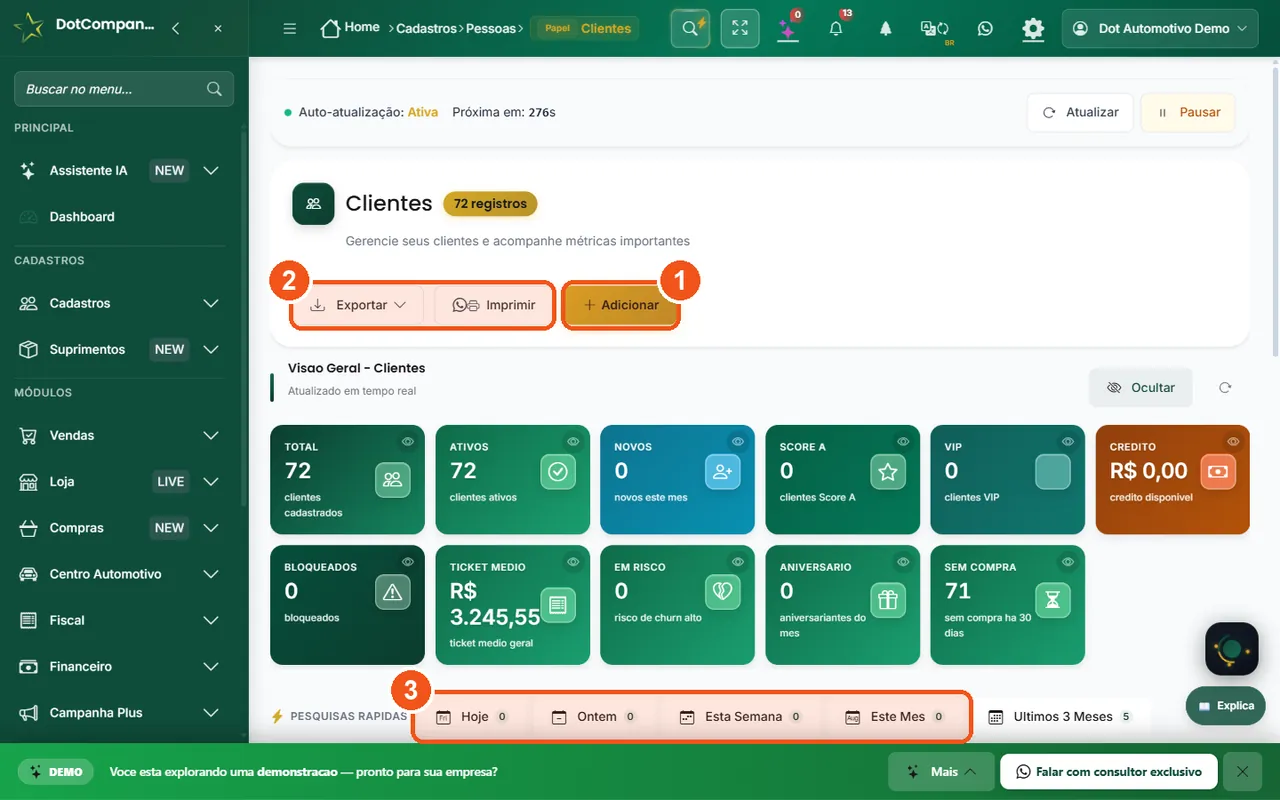Screen dimensions: 1280x800
Task: Hide the Bloqueados card eye icon
Action: [x=408, y=561]
